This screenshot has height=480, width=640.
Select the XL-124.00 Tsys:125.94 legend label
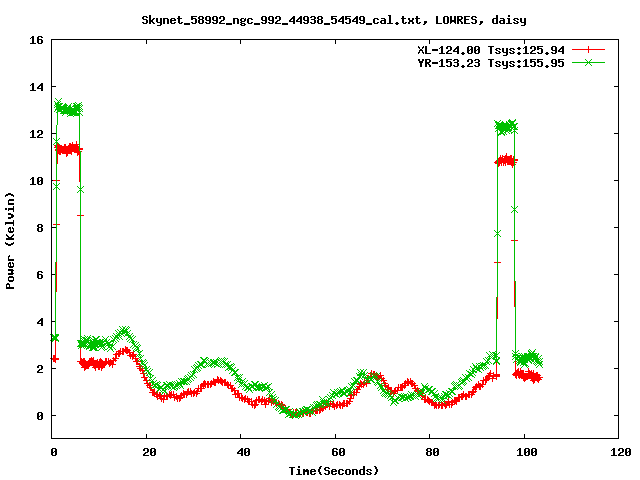(x=491, y=50)
